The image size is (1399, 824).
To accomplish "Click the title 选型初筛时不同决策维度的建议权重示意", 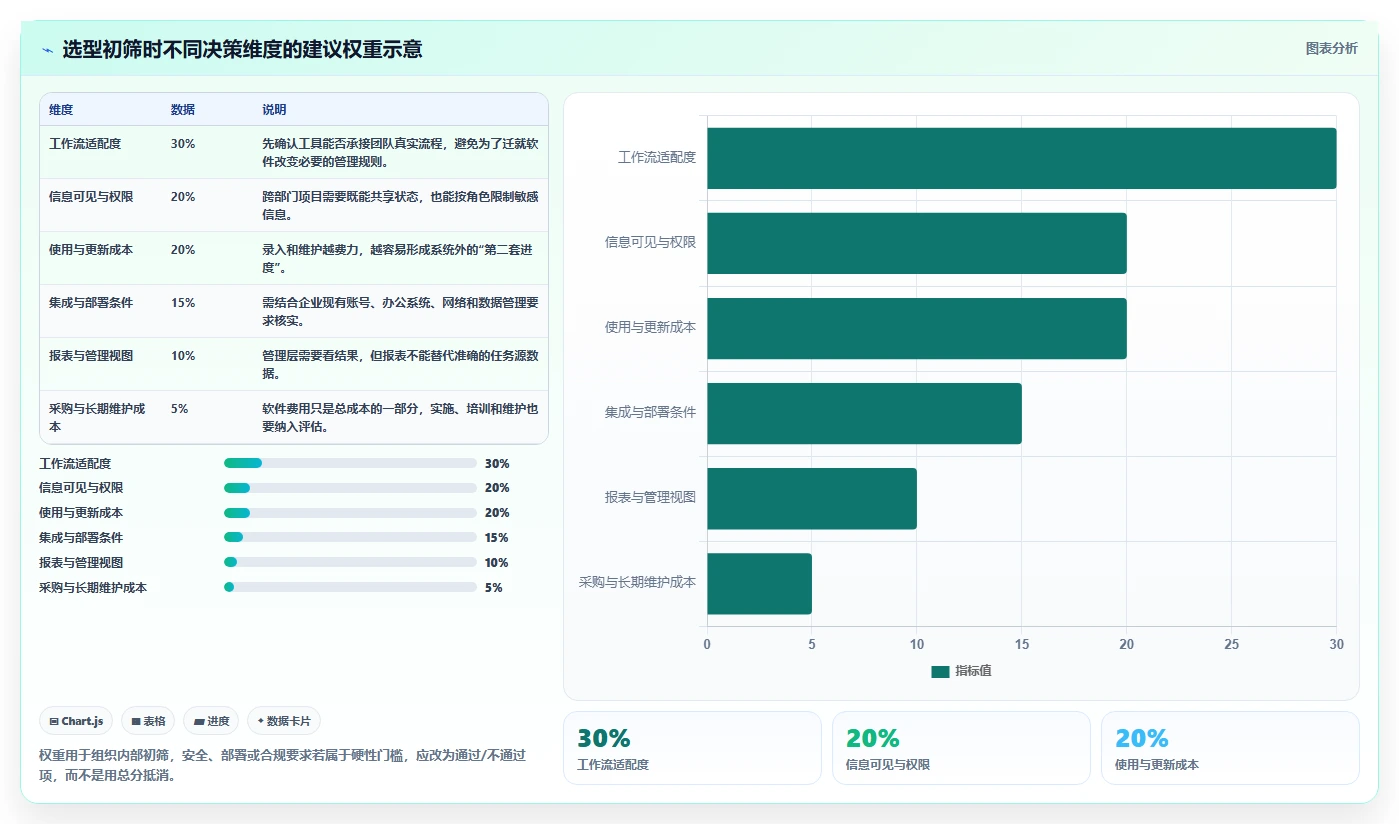I will (242, 49).
